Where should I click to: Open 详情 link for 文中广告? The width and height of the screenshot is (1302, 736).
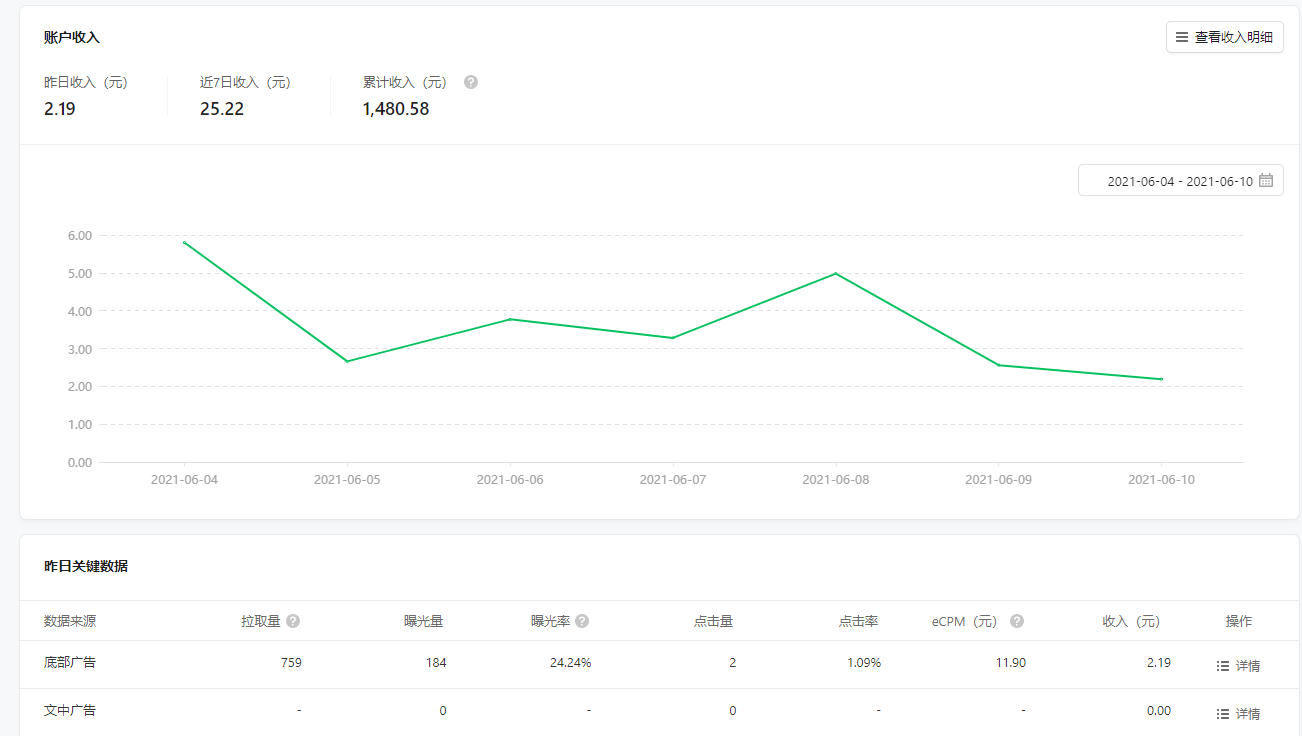(x=1247, y=714)
